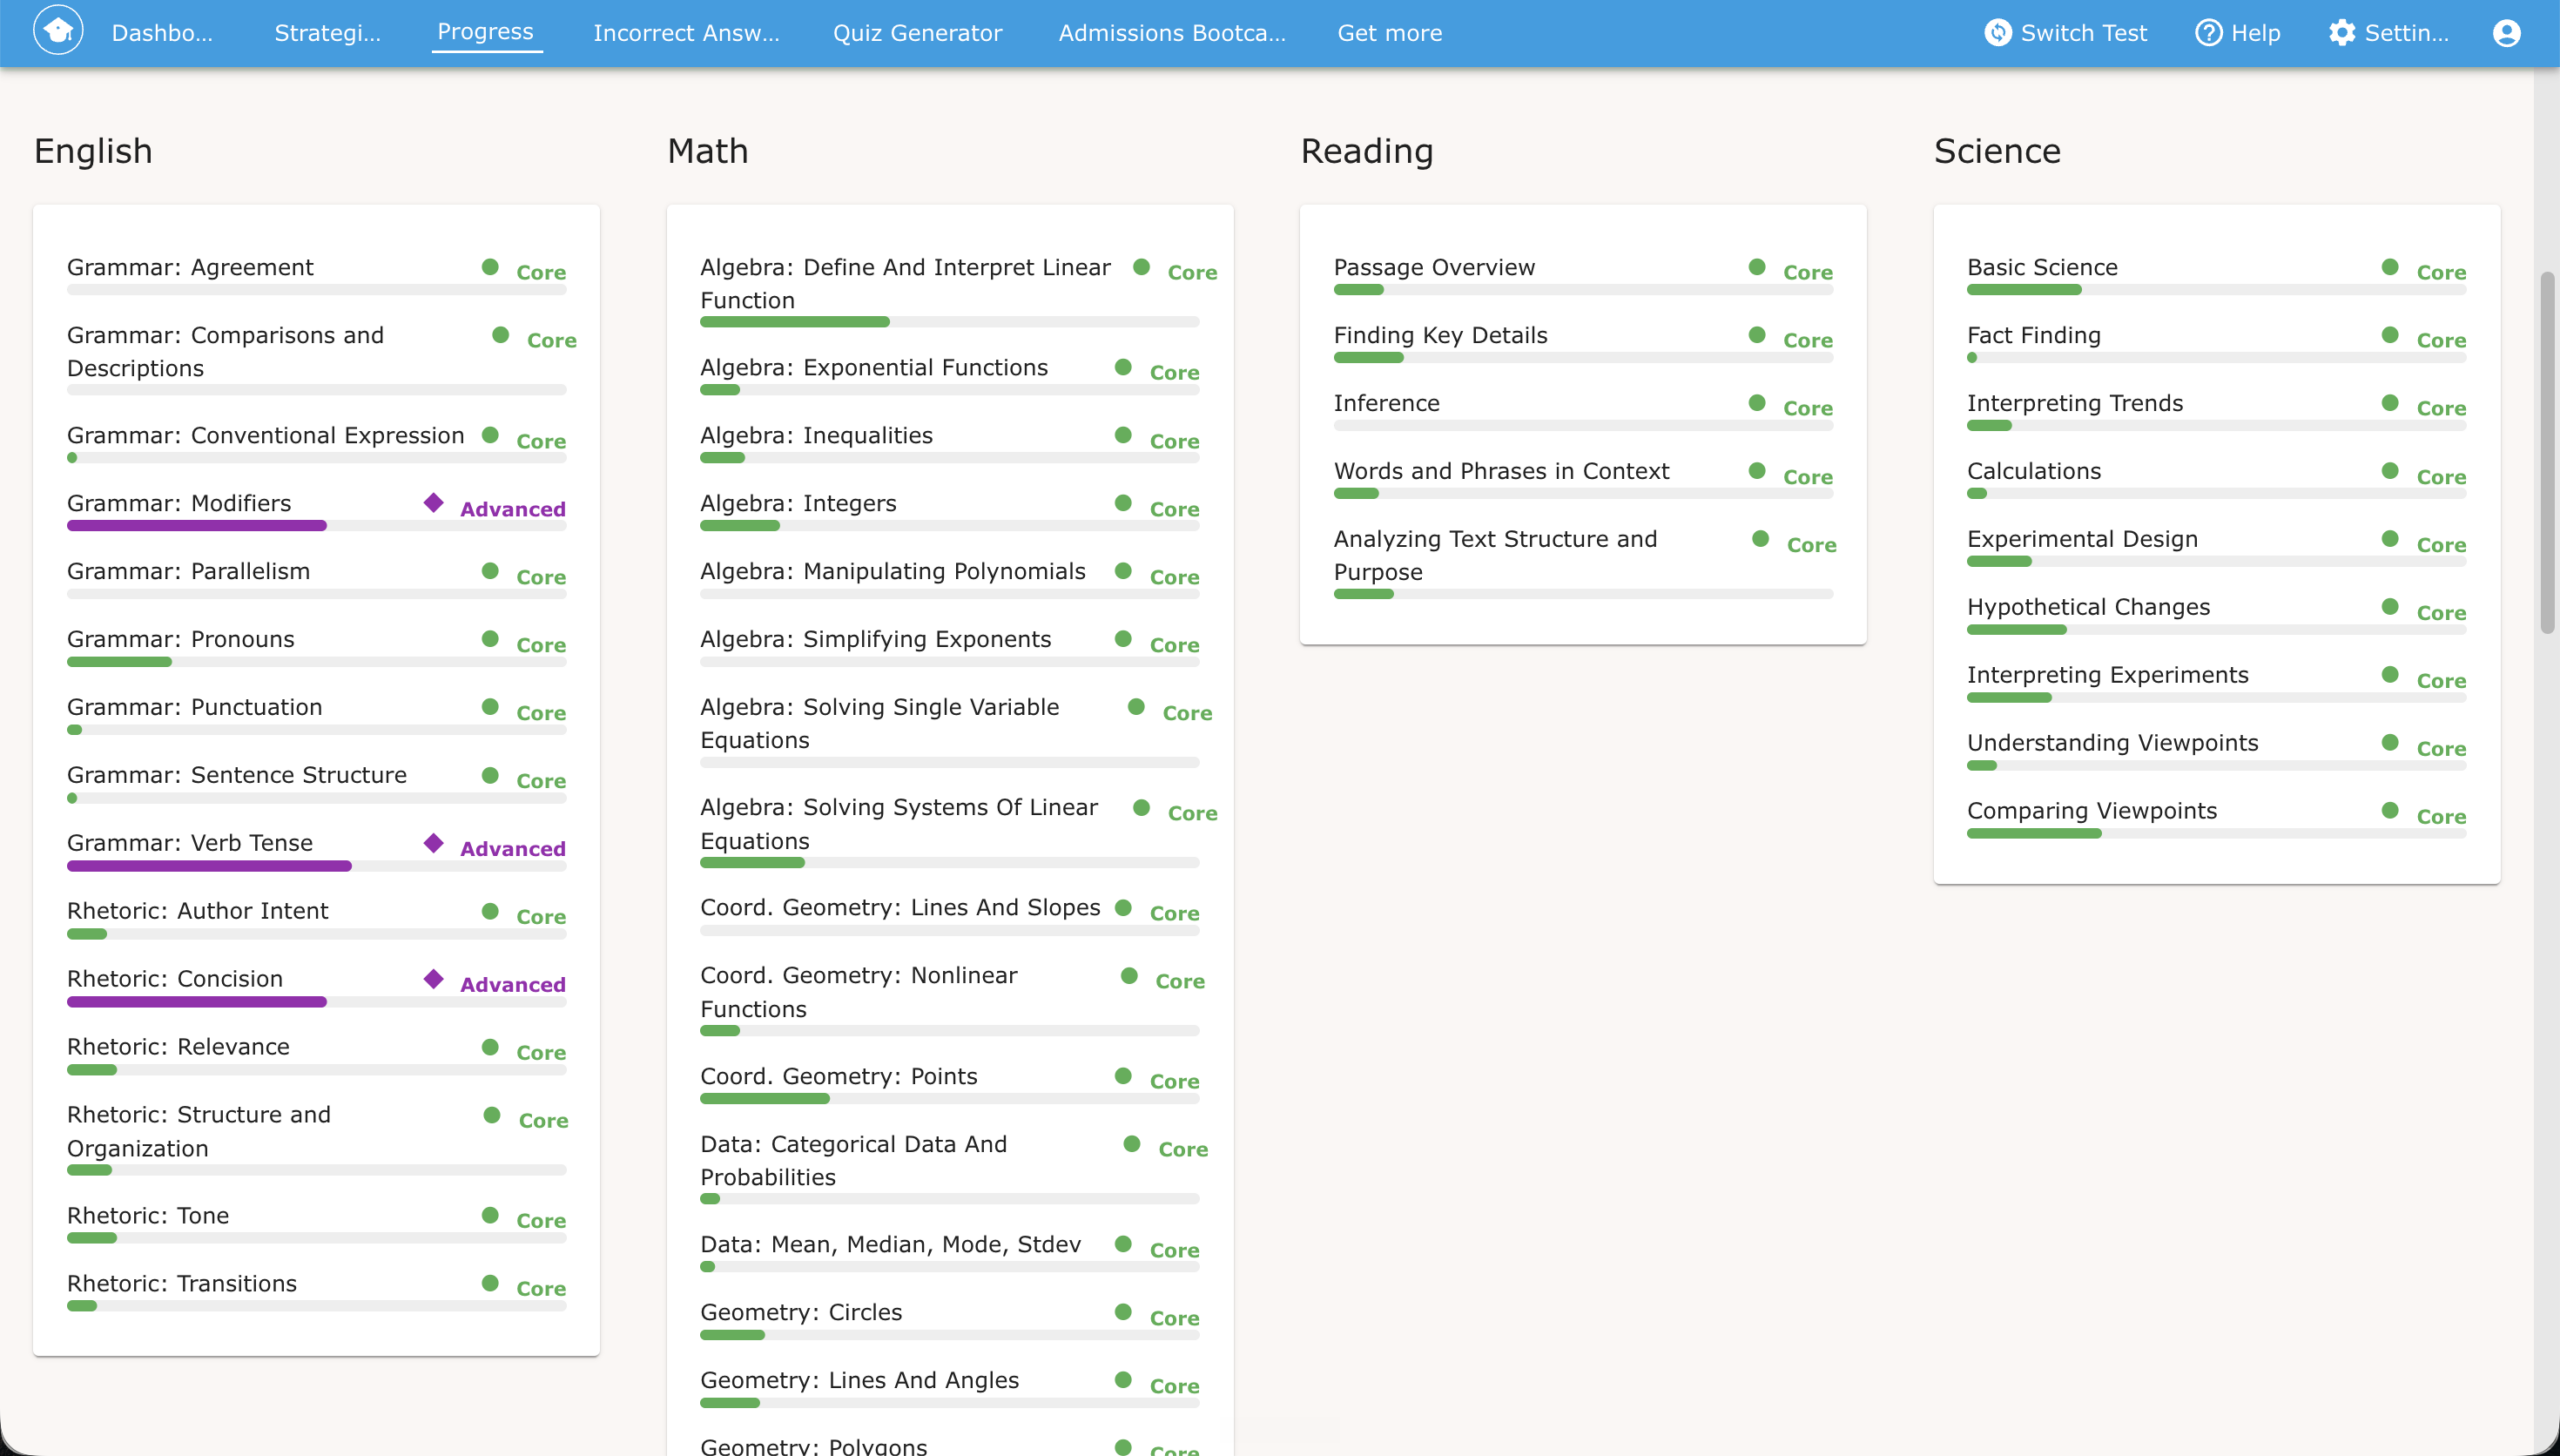Select the Progress tab
The height and width of the screenshot is (1456, 2560).
485,32
